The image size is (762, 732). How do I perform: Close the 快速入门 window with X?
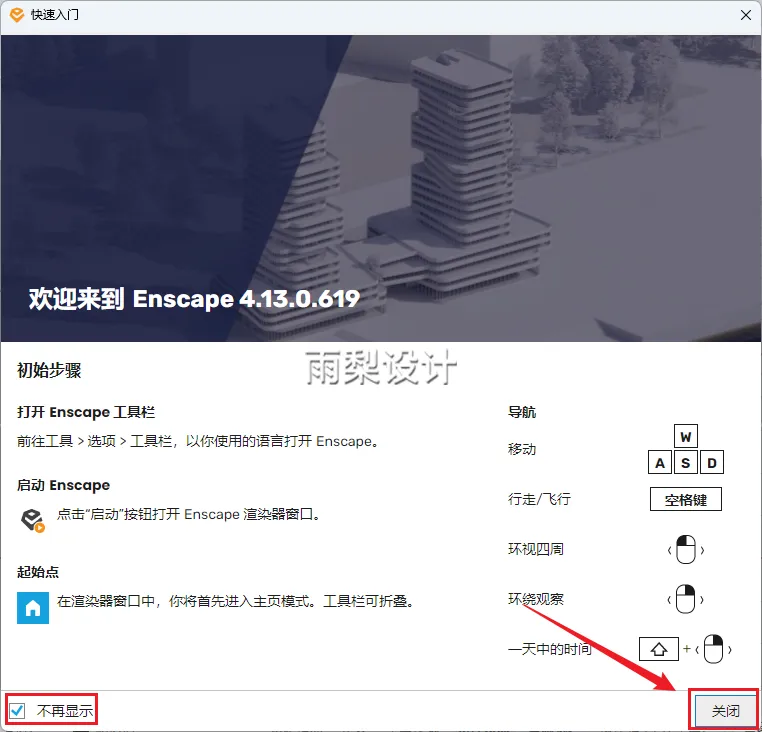746,15
